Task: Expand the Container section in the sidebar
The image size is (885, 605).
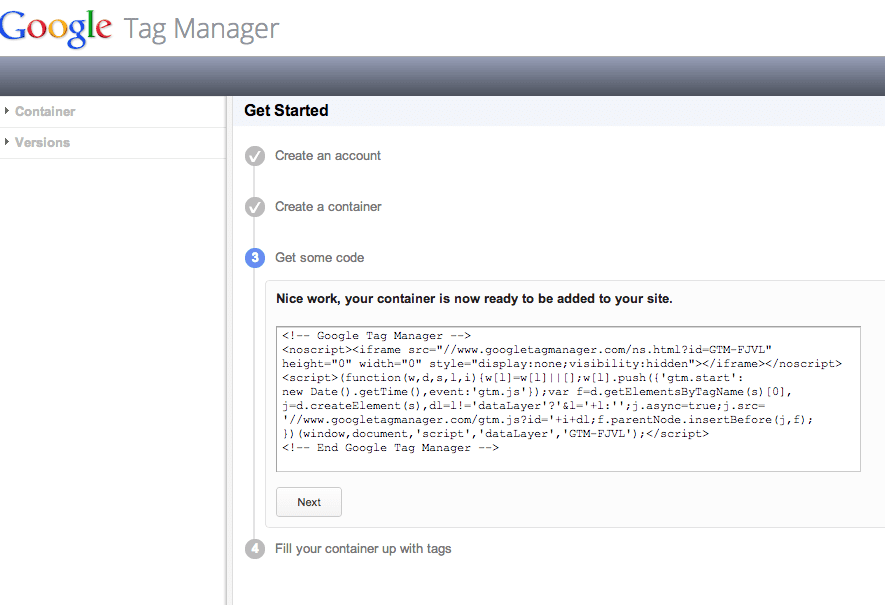Action: point(47,111)
